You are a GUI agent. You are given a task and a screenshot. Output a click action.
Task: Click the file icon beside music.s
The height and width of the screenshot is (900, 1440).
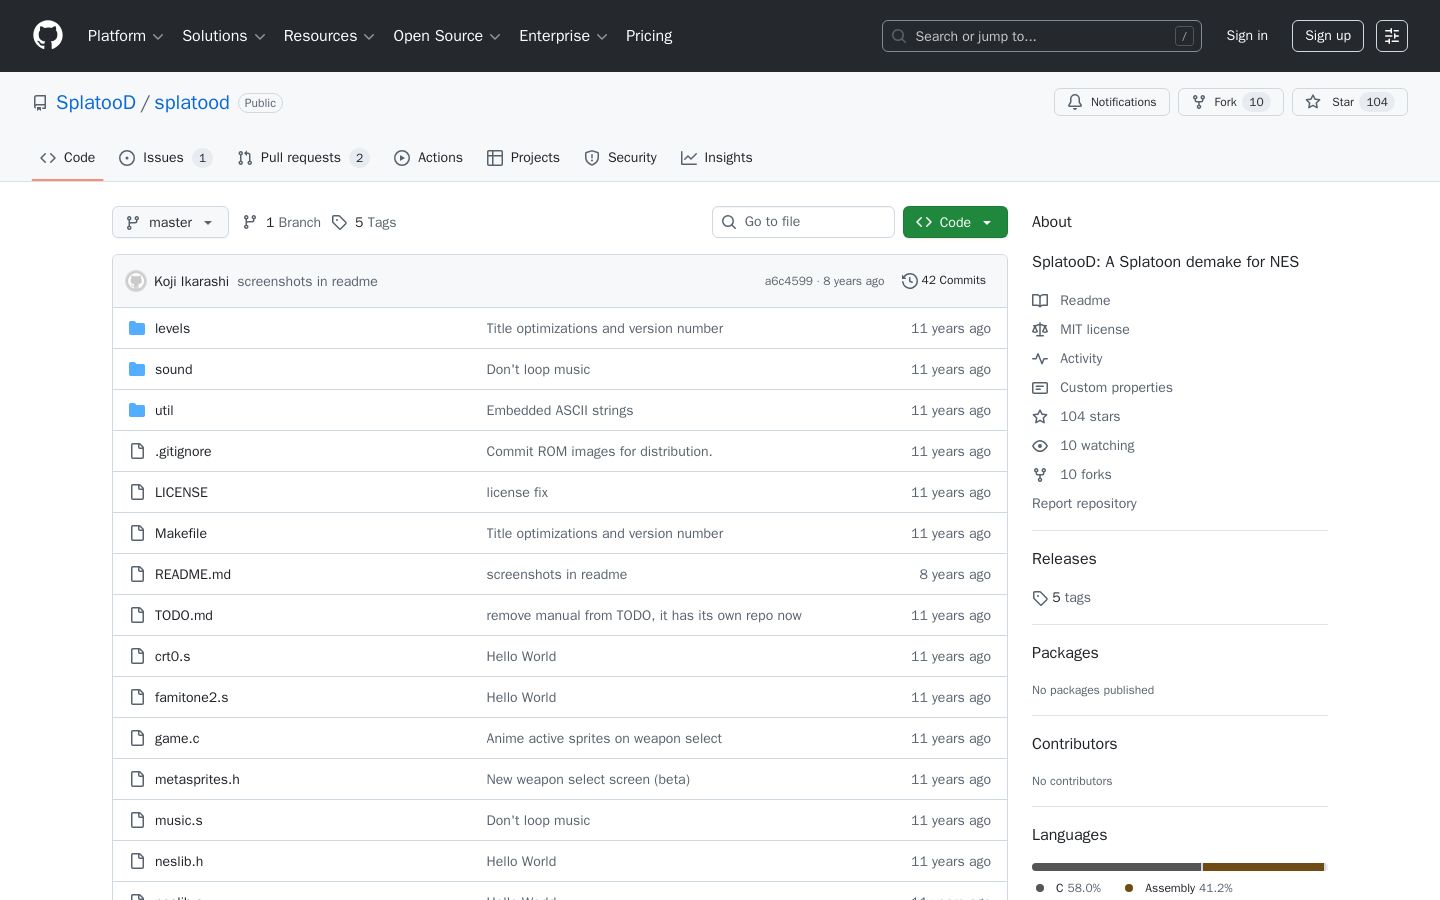137,820
